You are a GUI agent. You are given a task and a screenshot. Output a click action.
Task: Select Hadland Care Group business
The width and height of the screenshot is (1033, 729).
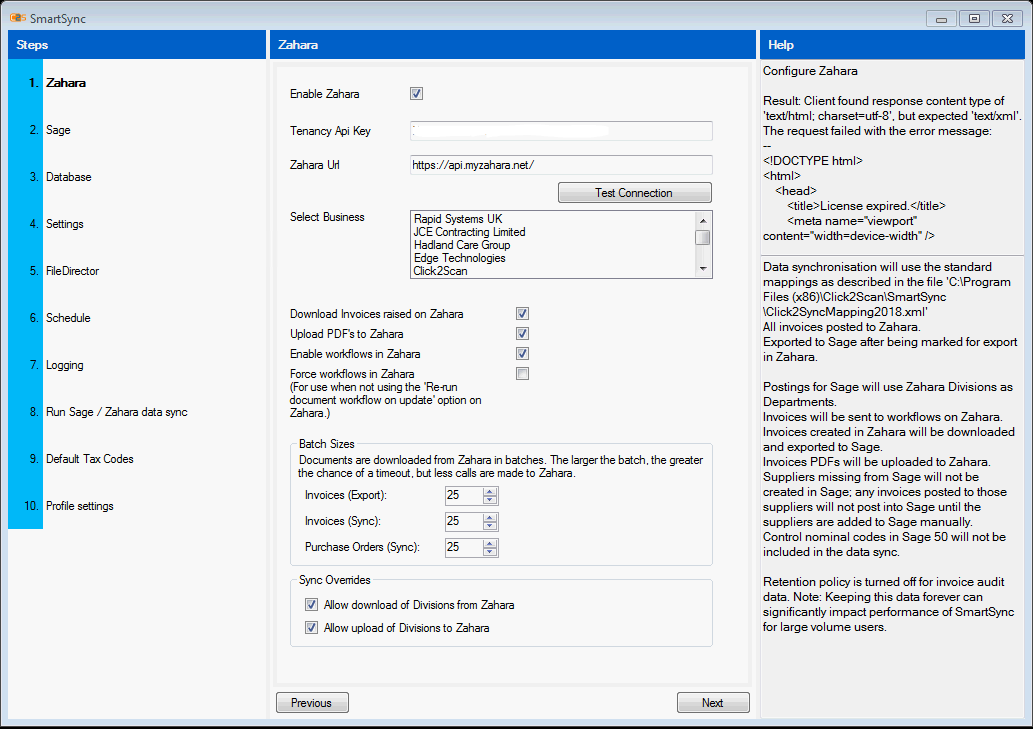[462, 245]
